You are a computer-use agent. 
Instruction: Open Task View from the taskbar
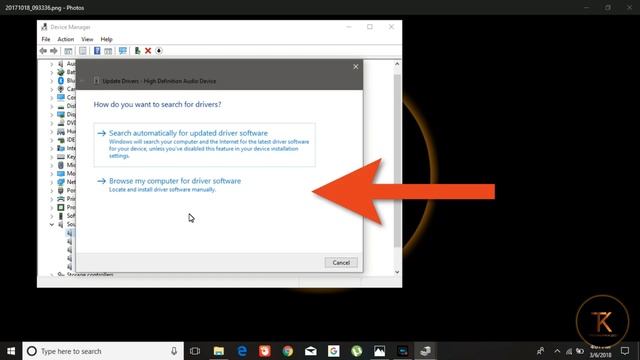coord(195,351)
